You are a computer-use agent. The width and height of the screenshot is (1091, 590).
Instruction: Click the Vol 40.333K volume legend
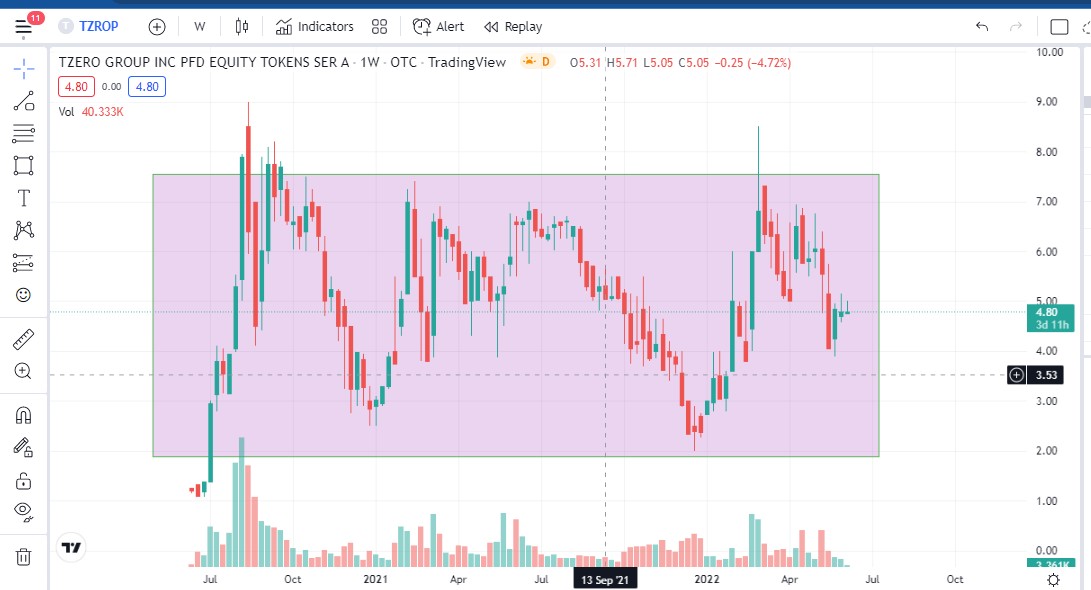point(91,112)
